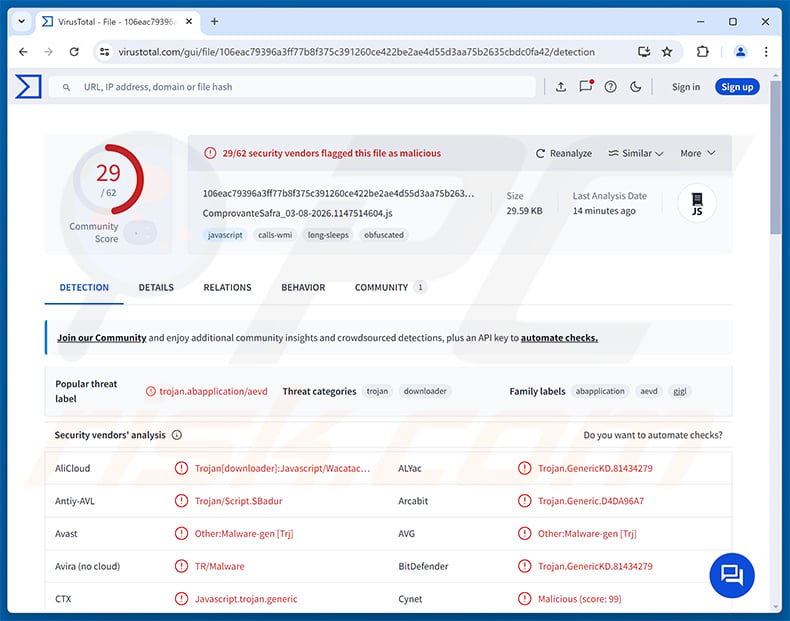
Task: Click the downloader threat category chip
Action: (425, 391)
